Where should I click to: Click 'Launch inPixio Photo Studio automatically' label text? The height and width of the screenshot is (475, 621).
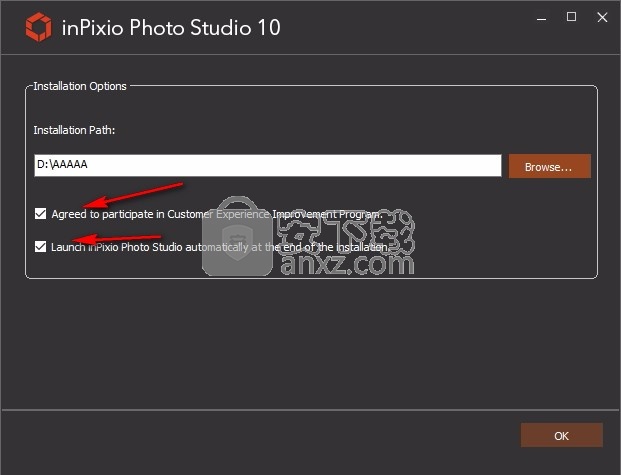(x=150, y=247)
